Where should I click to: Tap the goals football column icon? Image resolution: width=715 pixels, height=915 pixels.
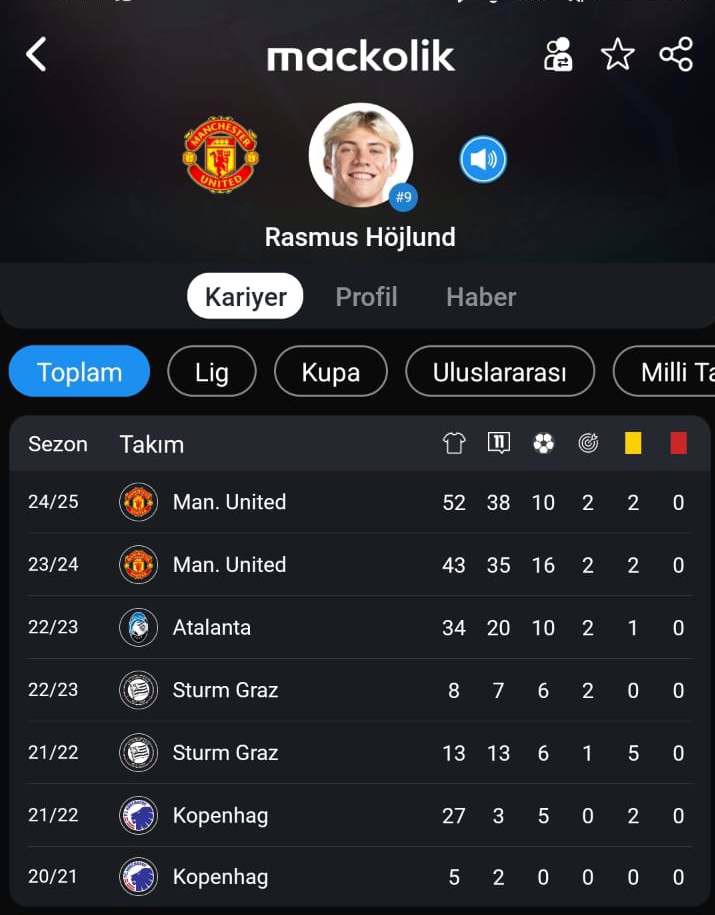coord(543,443)
